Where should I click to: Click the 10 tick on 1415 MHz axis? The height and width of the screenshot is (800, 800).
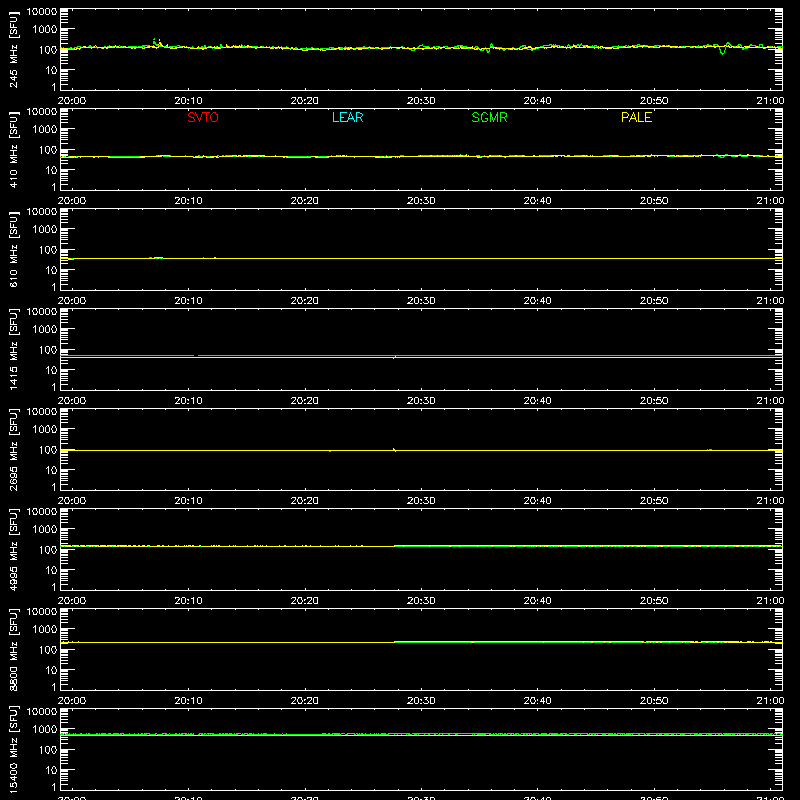51,370
